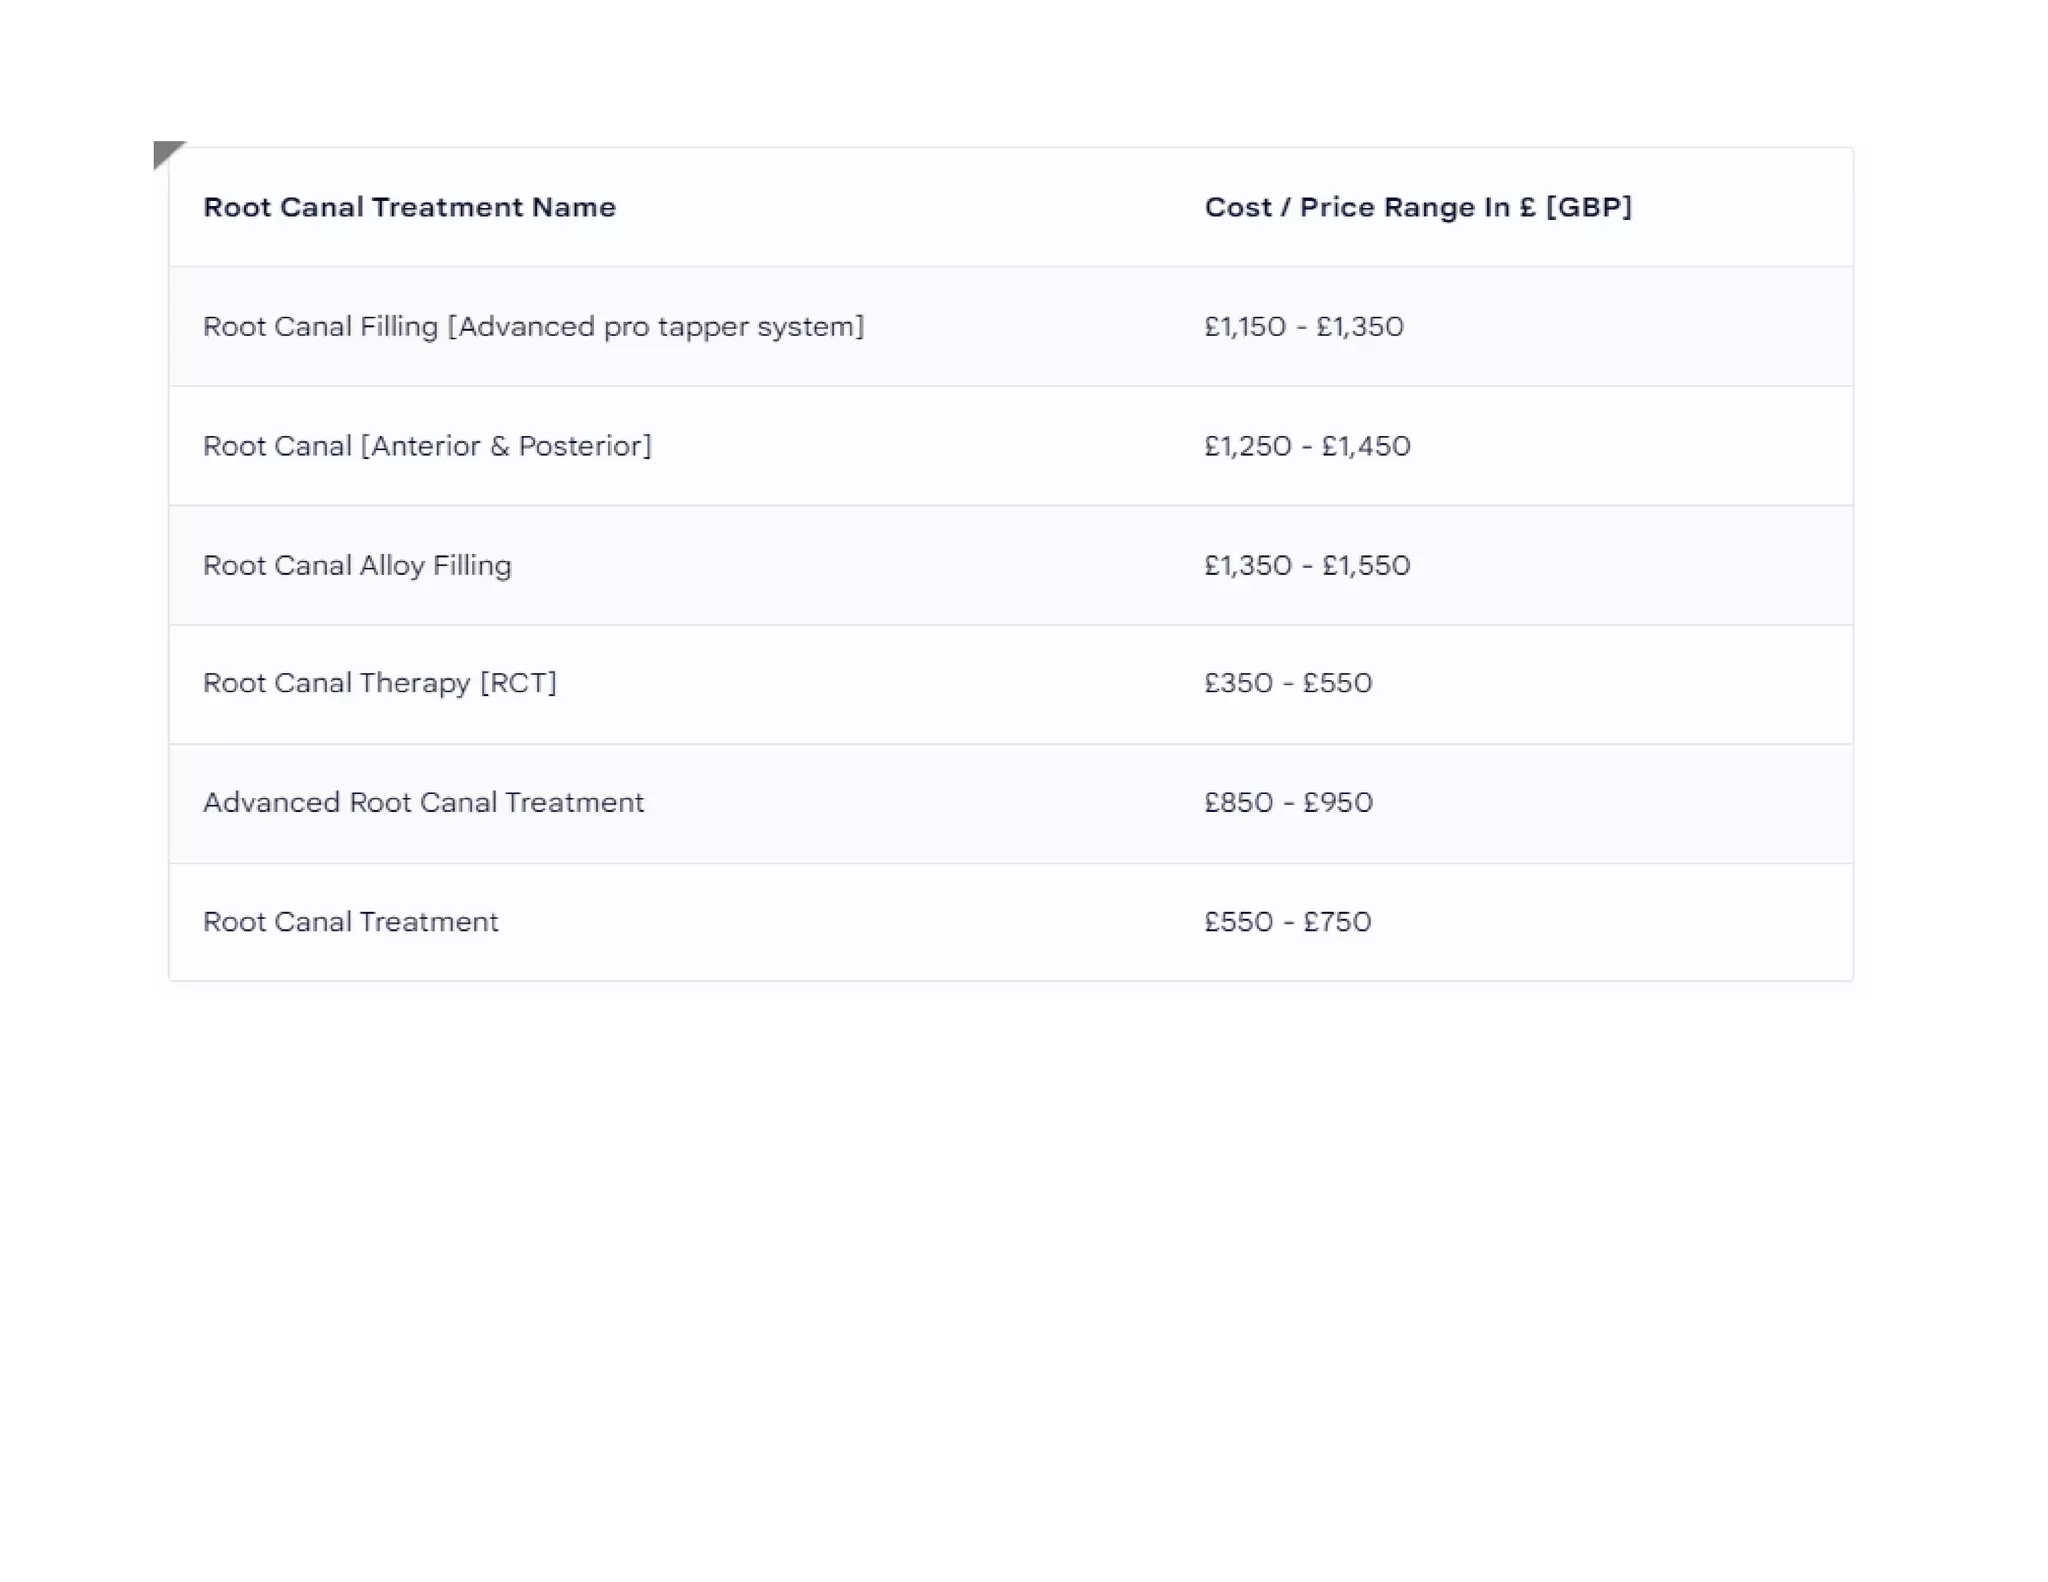The width and height of the screenshot is (2048, 1582).
Task: Click the [RCT] abbreviation text
Action: 518,683
